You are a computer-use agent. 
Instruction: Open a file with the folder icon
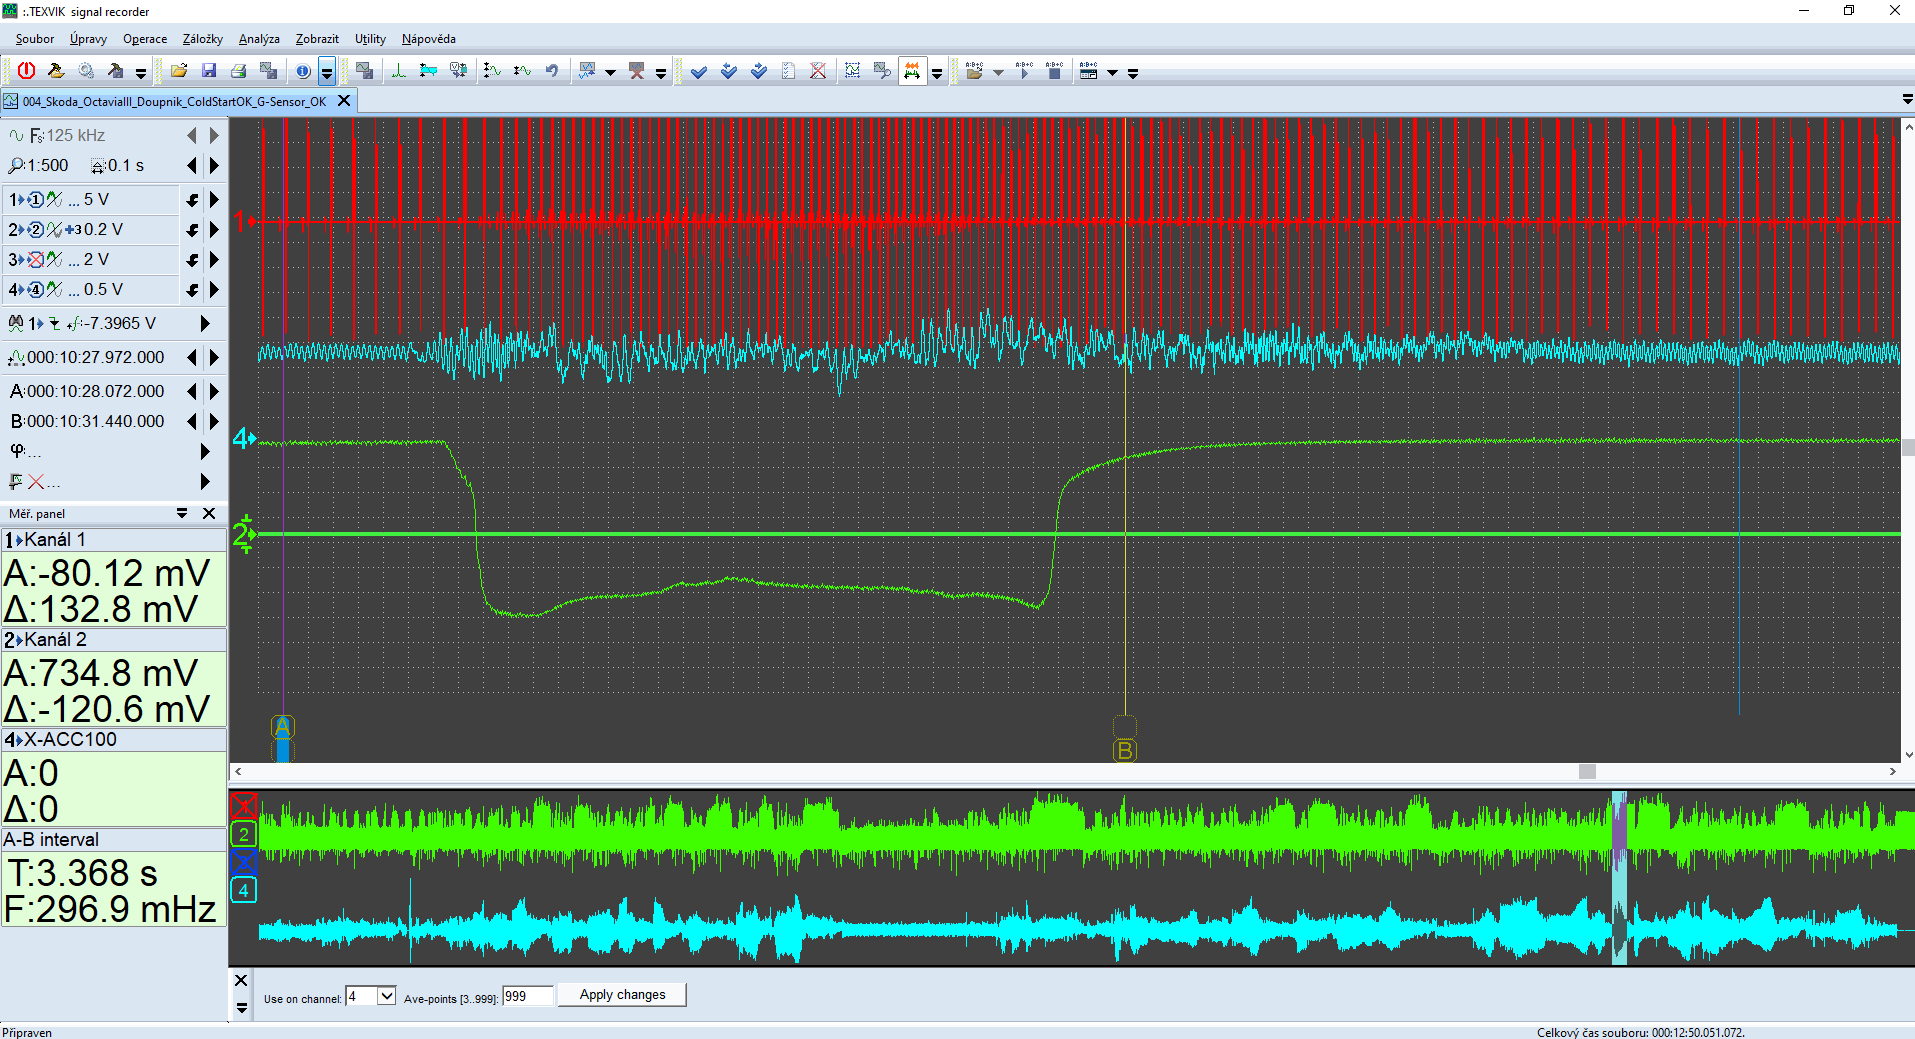pos(179,71)
